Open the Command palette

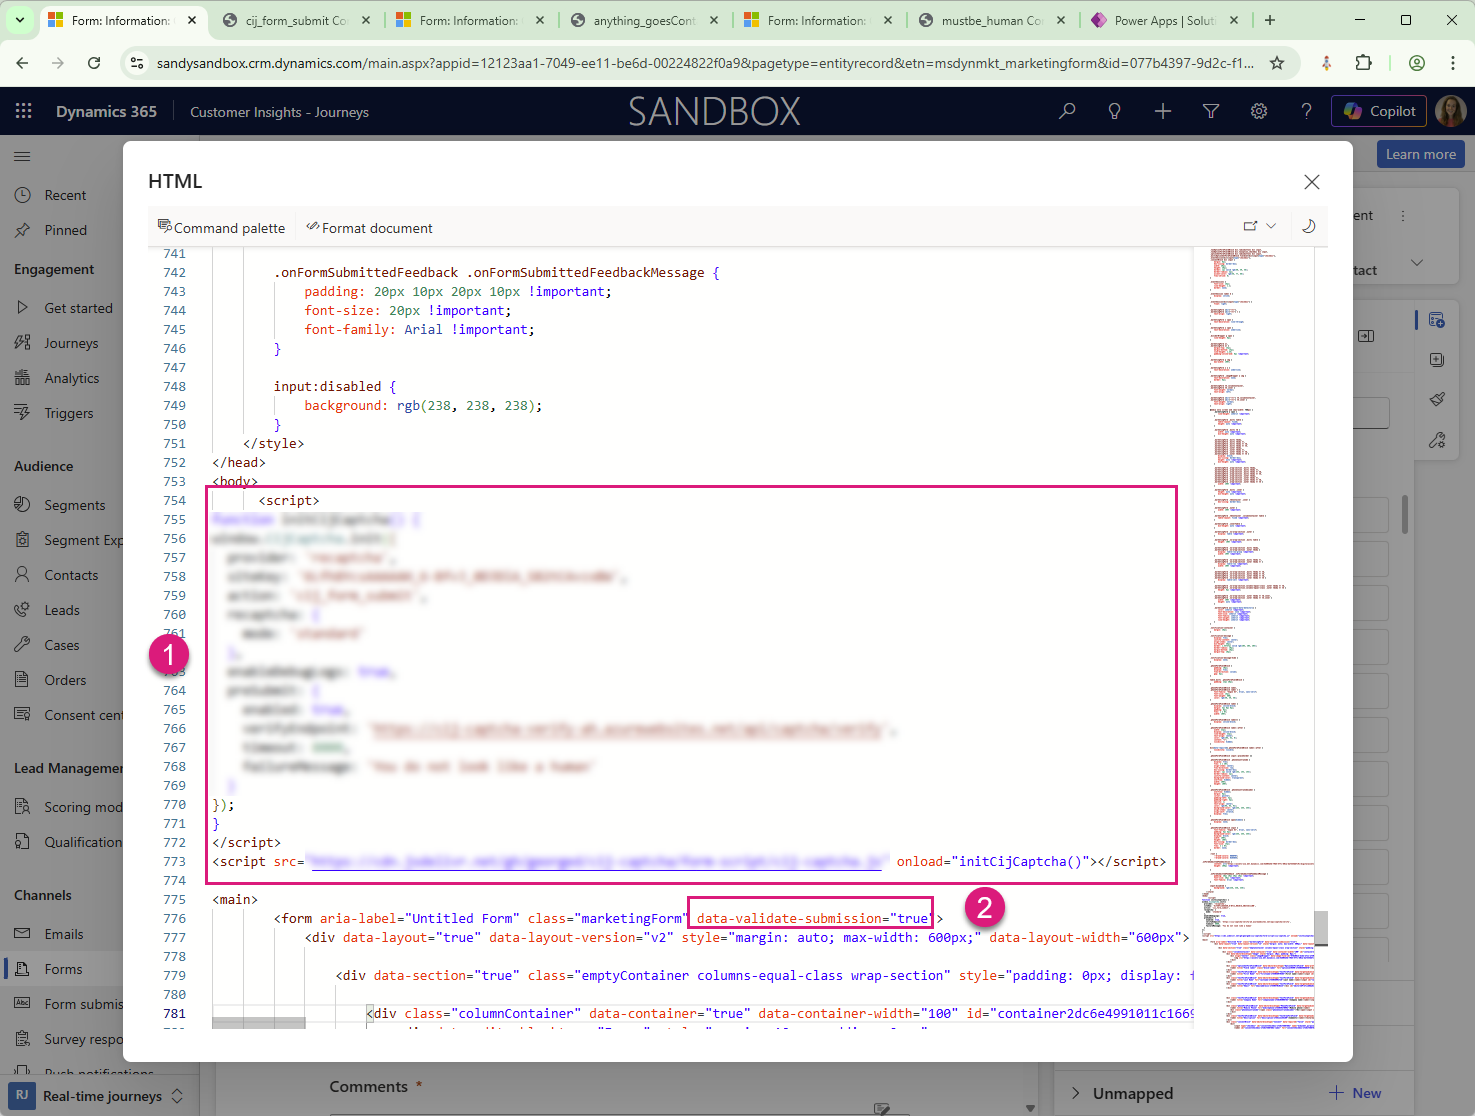[221, 228]
